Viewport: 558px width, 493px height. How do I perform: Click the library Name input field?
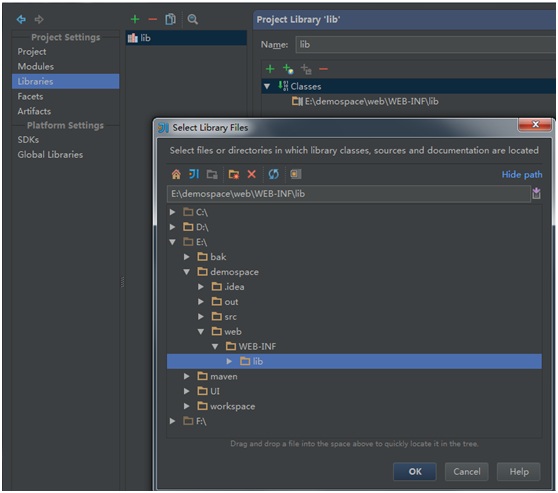(x=425, y=44)
